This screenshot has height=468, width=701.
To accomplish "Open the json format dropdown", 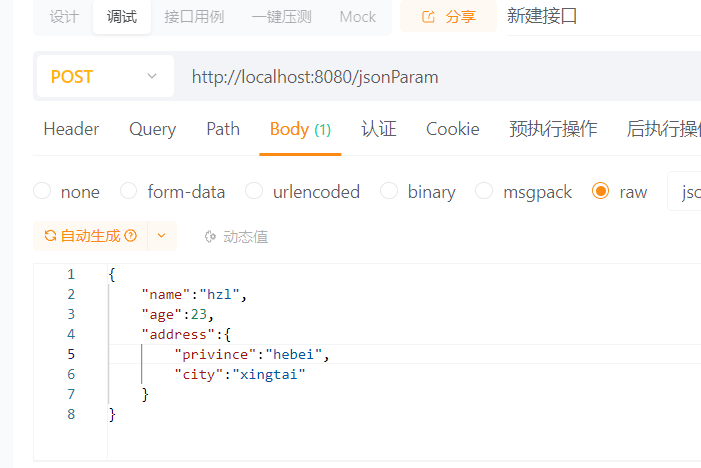I will (688, 191).
